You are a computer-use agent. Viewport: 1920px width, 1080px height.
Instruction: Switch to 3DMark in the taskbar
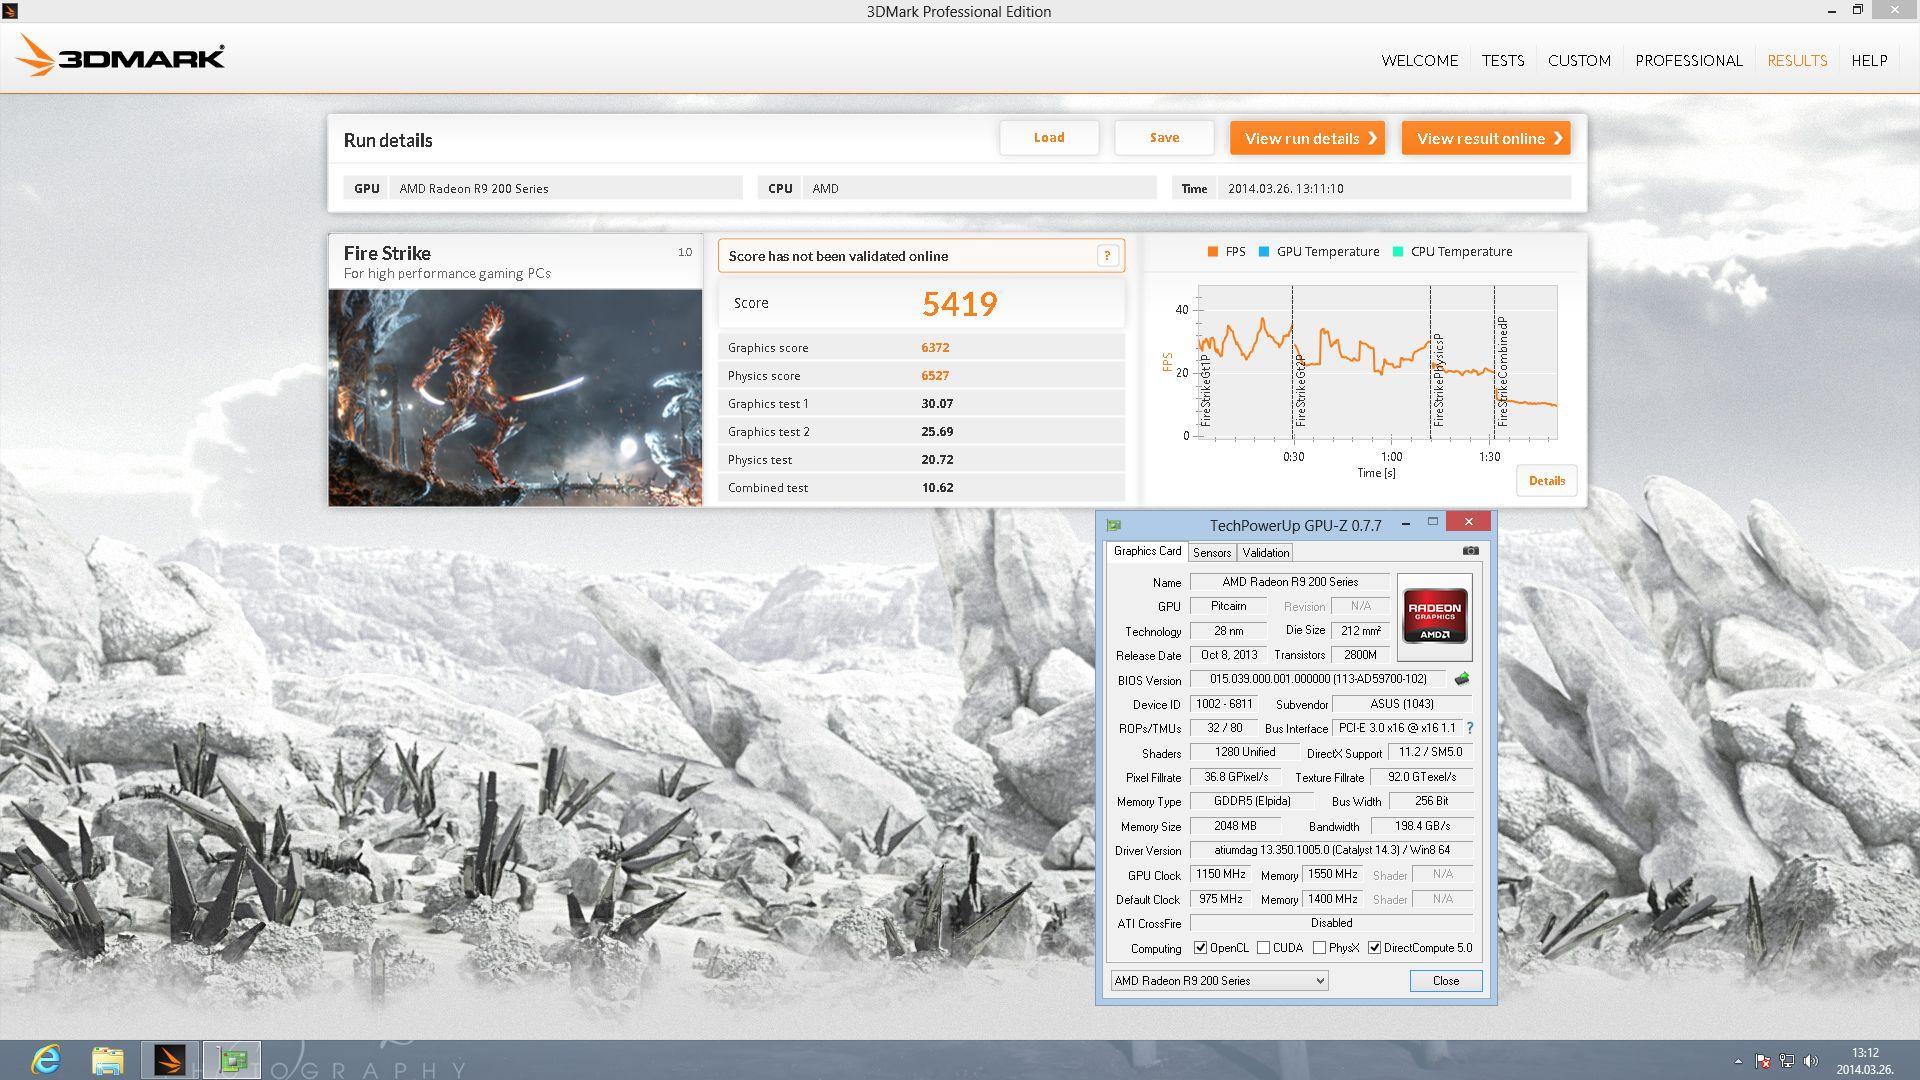point(170,1059)
